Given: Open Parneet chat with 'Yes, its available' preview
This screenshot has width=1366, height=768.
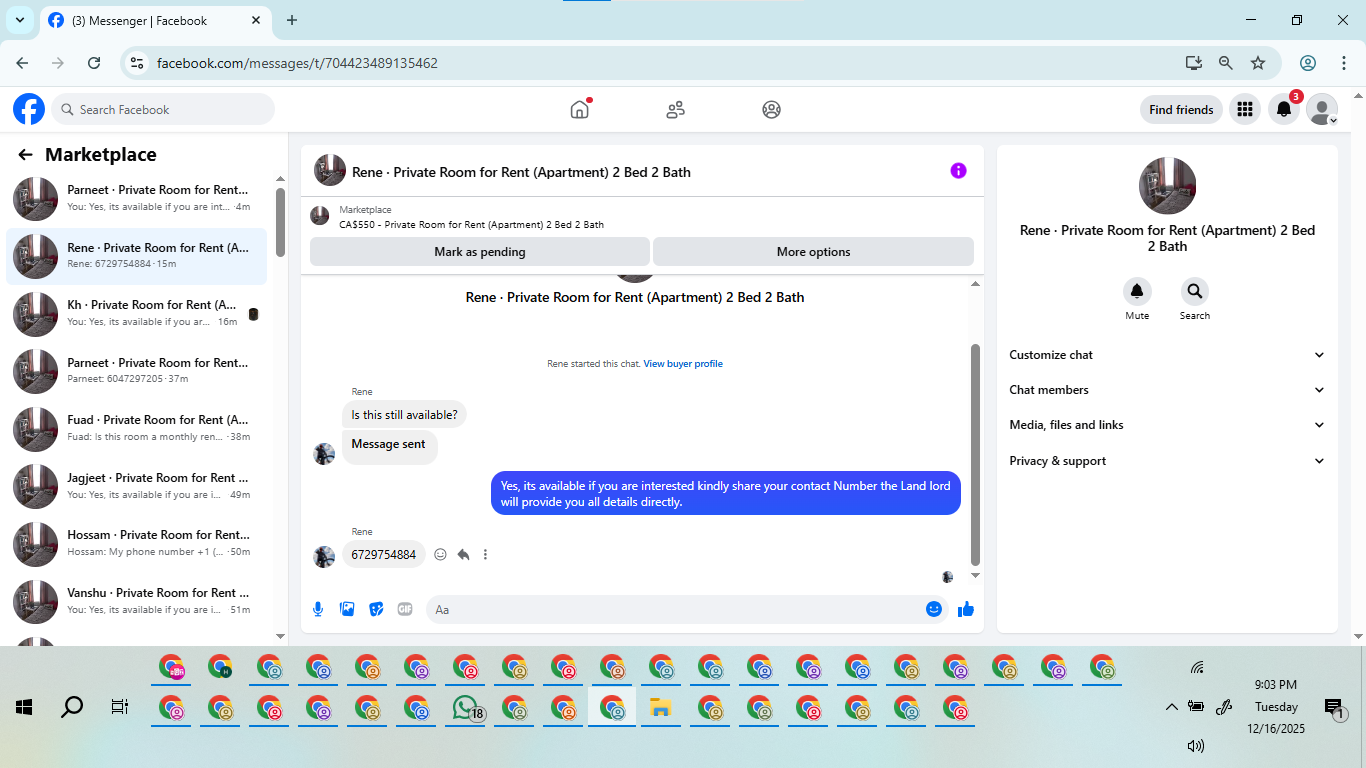Looking at the screenshot, I should coord(137,198).
